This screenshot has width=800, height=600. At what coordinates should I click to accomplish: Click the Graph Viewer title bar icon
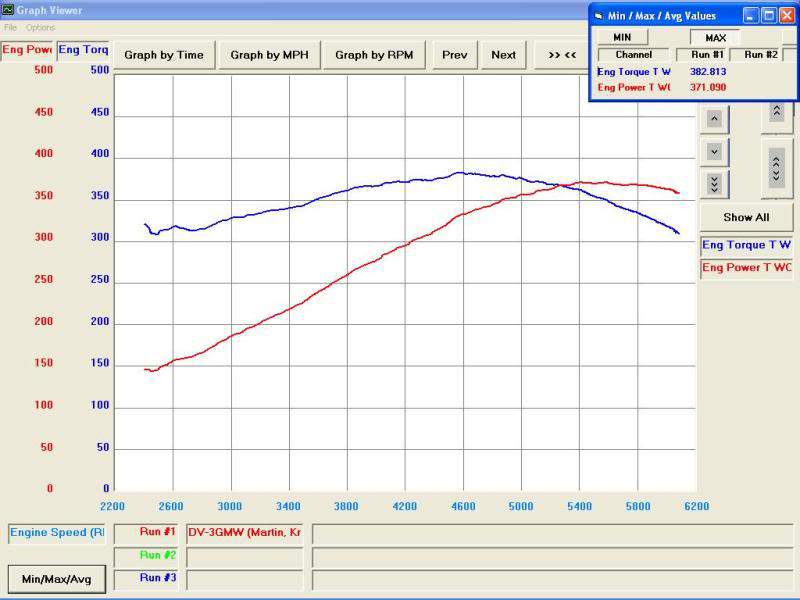pos(8,10)
